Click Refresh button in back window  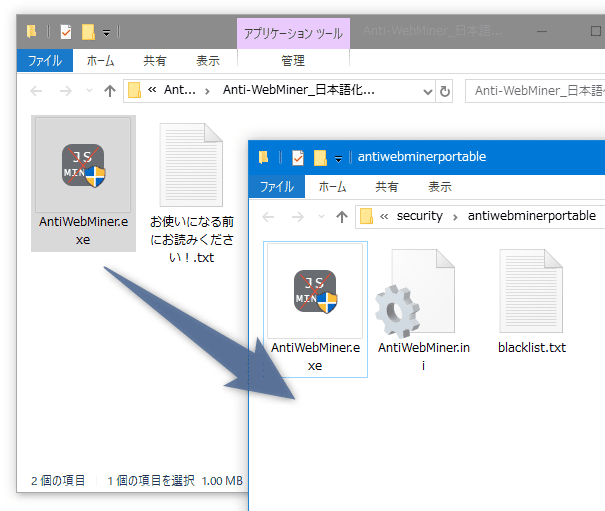444,91
